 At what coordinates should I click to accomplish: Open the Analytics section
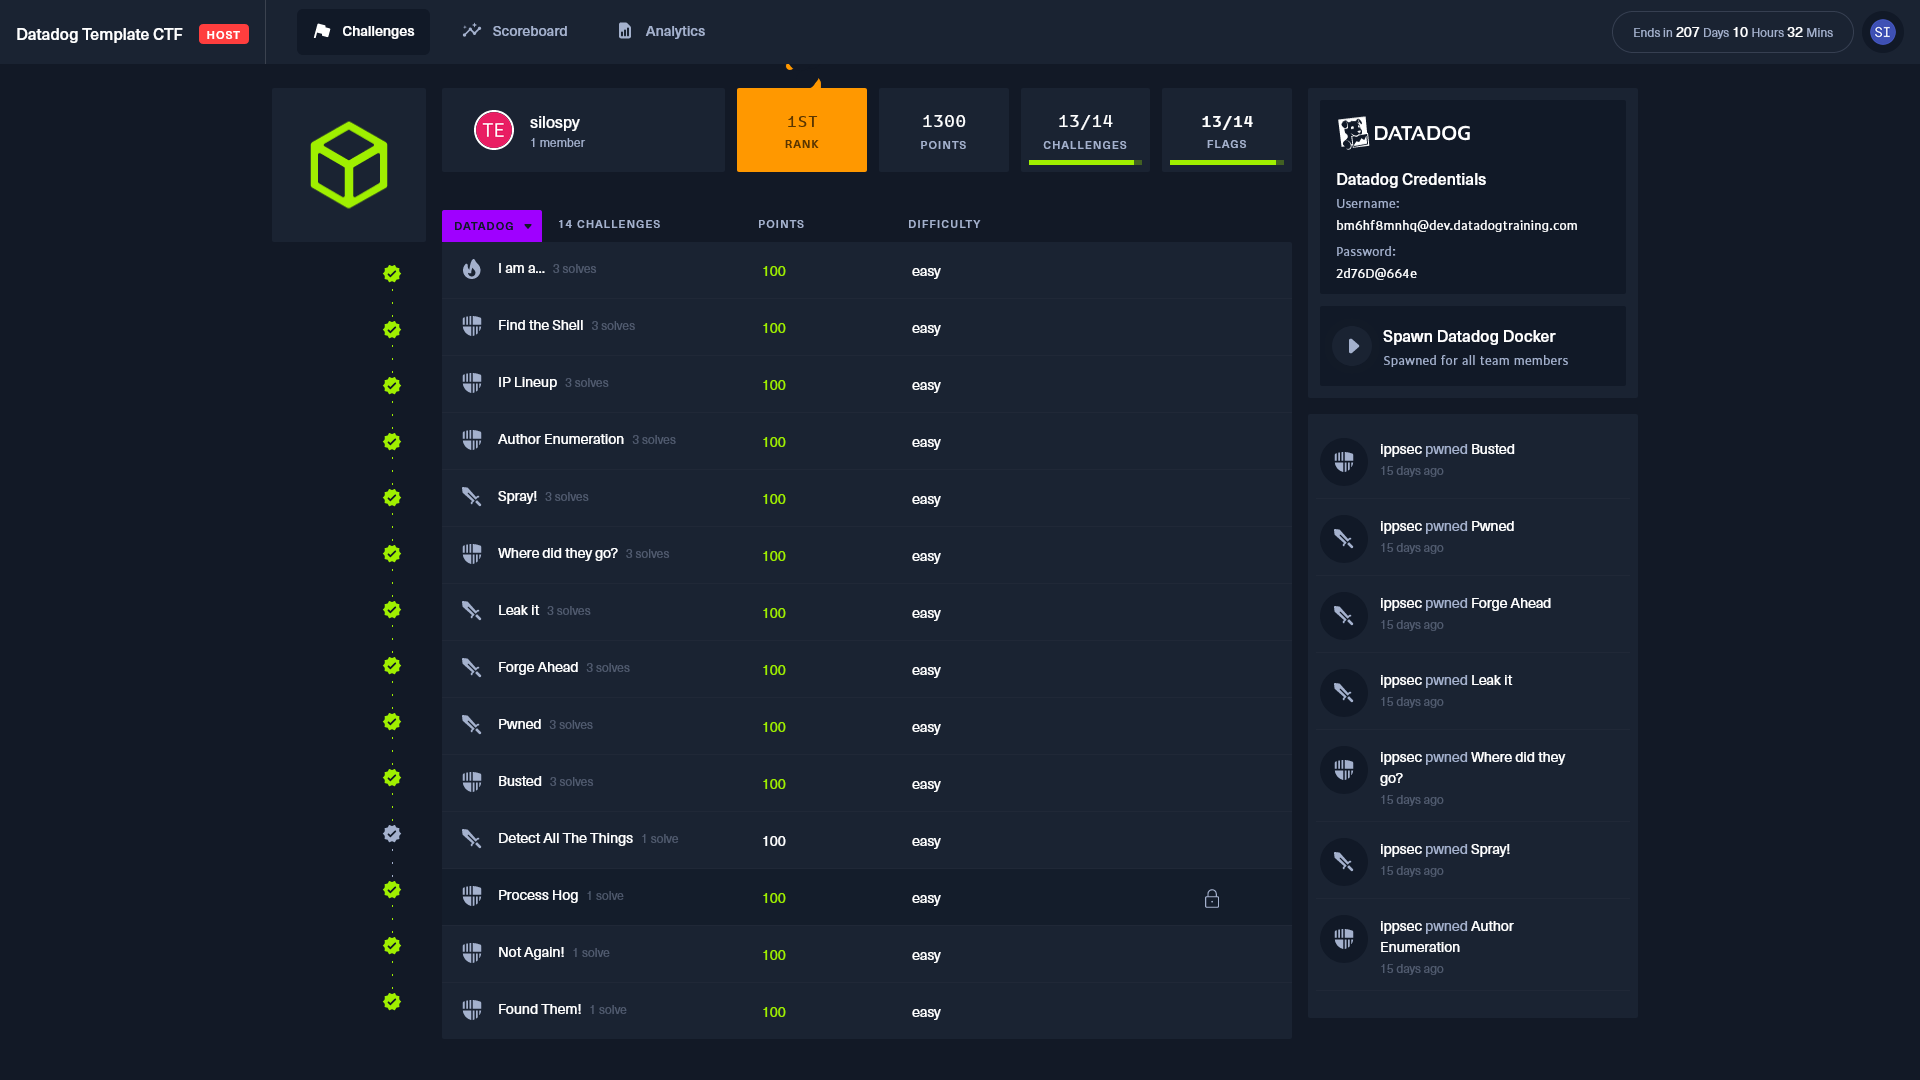pos(659,31)
